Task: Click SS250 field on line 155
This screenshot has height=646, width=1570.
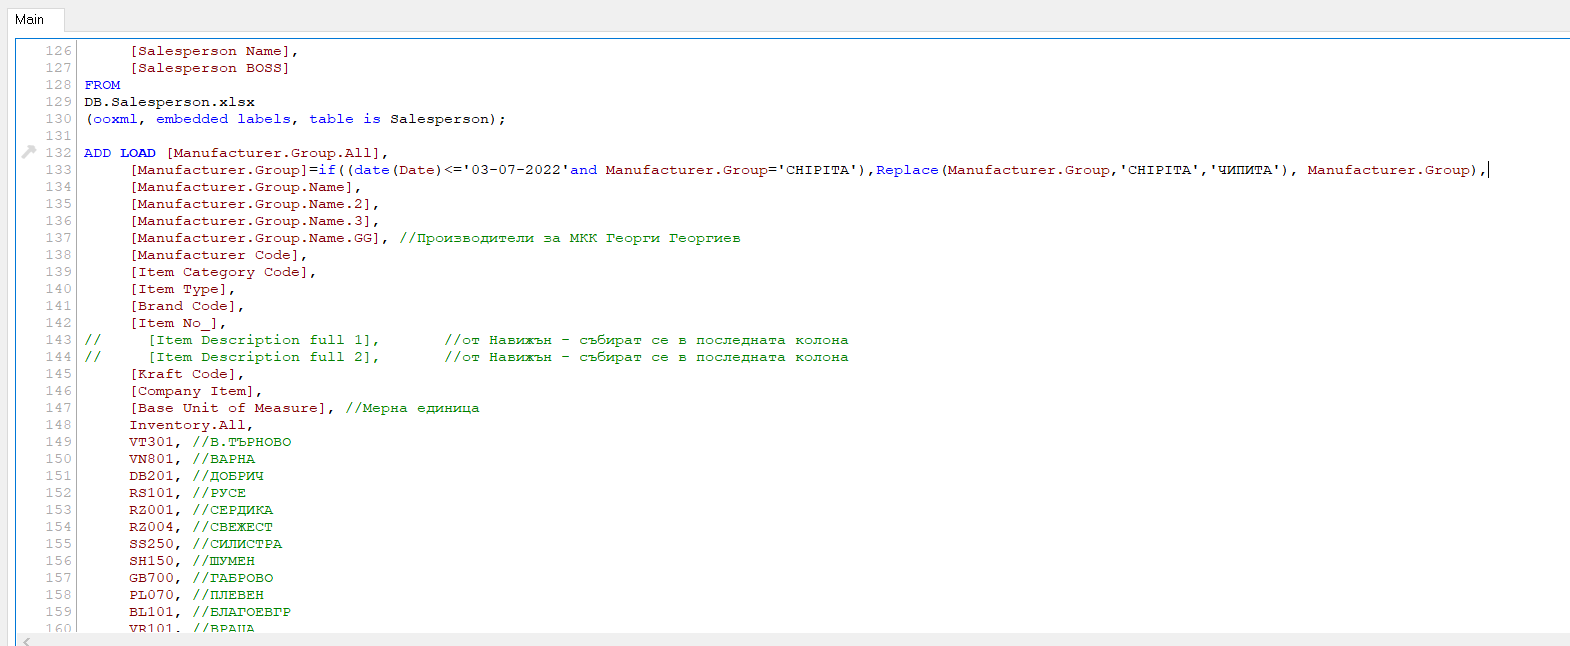Action: coord(151,544)
